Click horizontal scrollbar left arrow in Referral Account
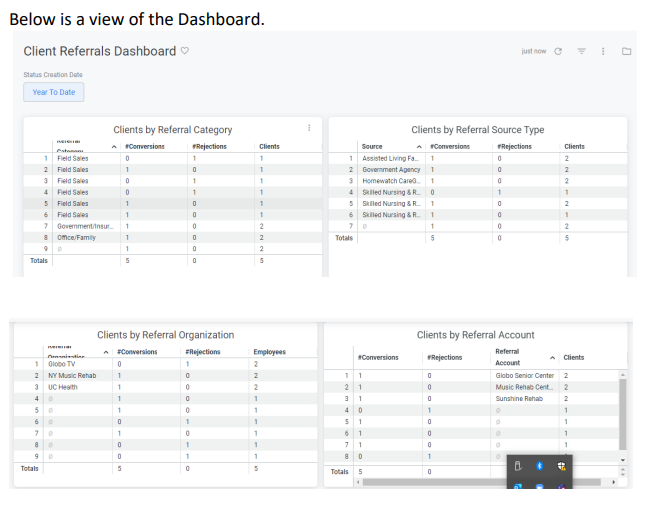Image resolution: width=645 pixels, height=513 pixels. coord(360,481)
